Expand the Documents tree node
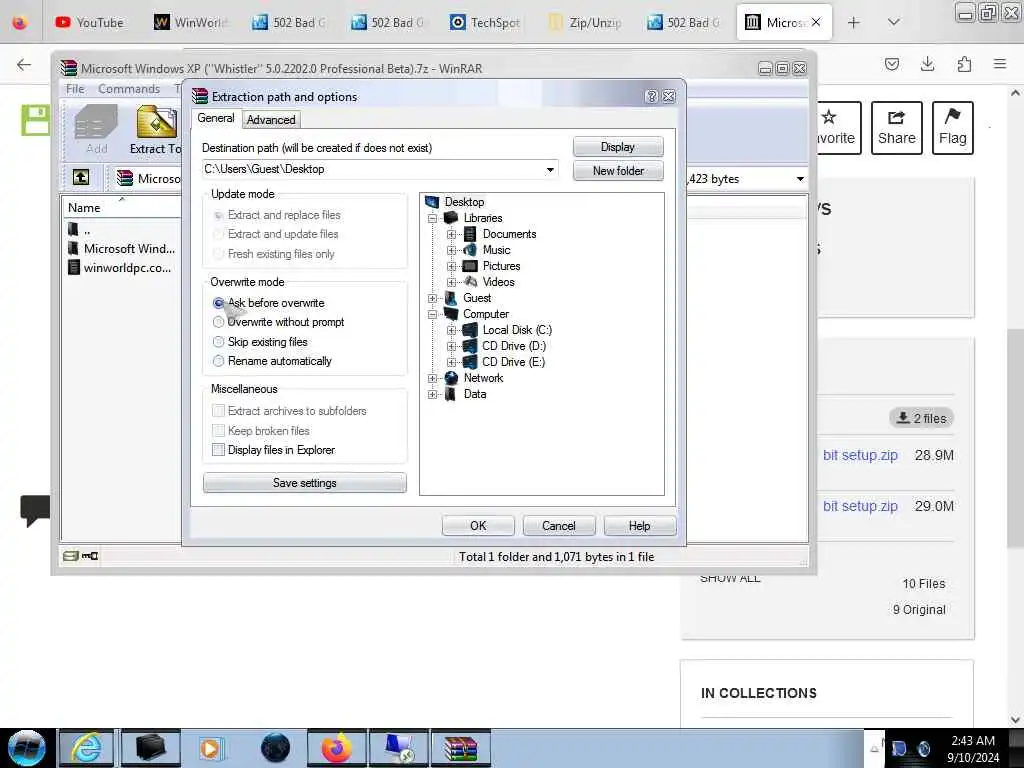Viewport: 1024px width, 768px height. [451, 234]
